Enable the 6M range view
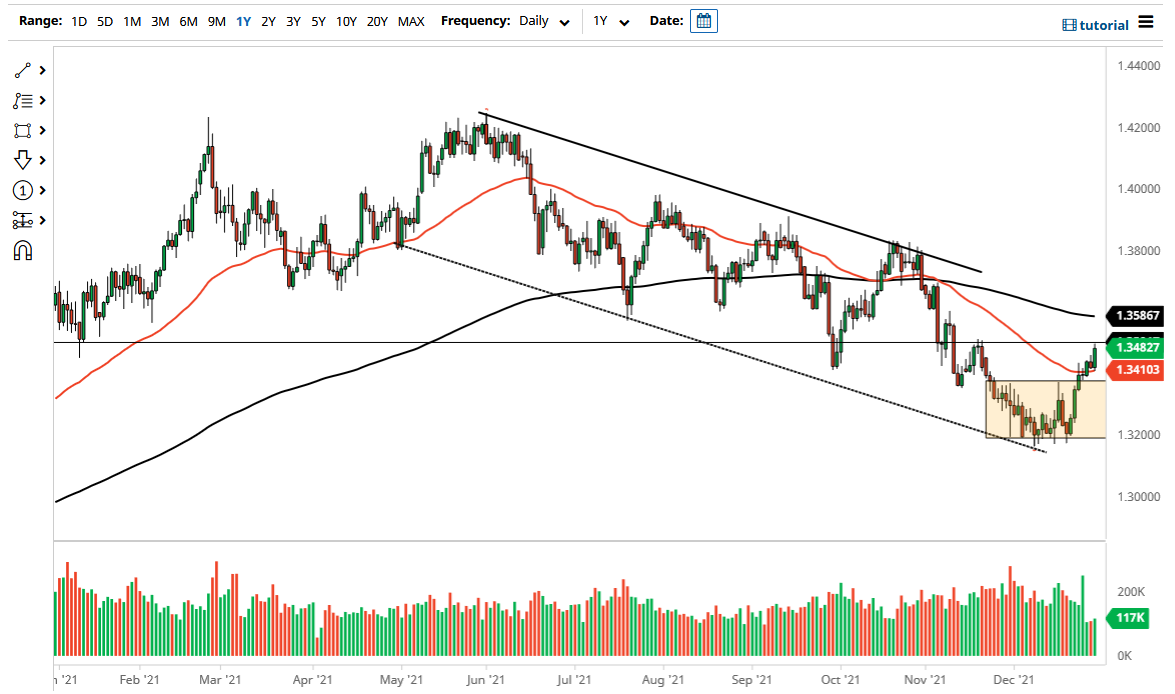The image size is (1175, 694). (186, 20)
